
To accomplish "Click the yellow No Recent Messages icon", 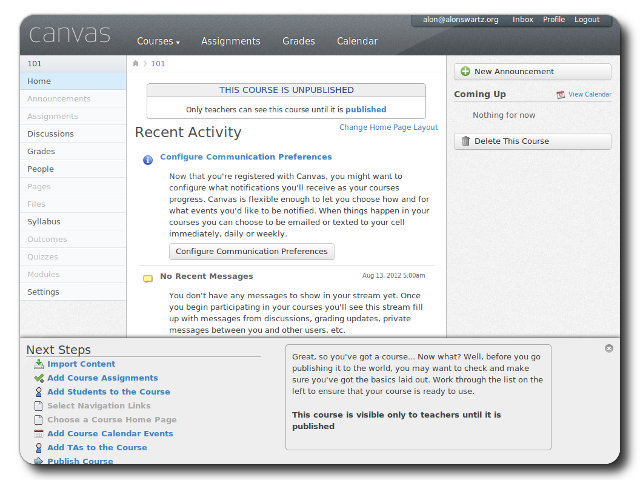I will pos(148,278).
